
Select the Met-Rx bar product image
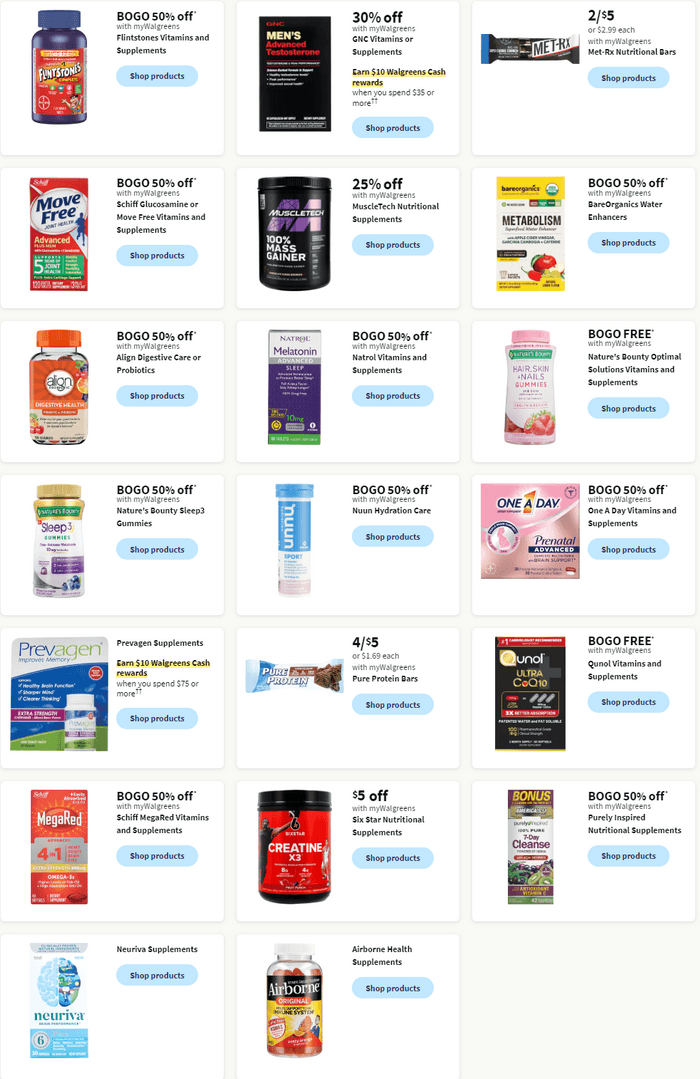point(530,48)
